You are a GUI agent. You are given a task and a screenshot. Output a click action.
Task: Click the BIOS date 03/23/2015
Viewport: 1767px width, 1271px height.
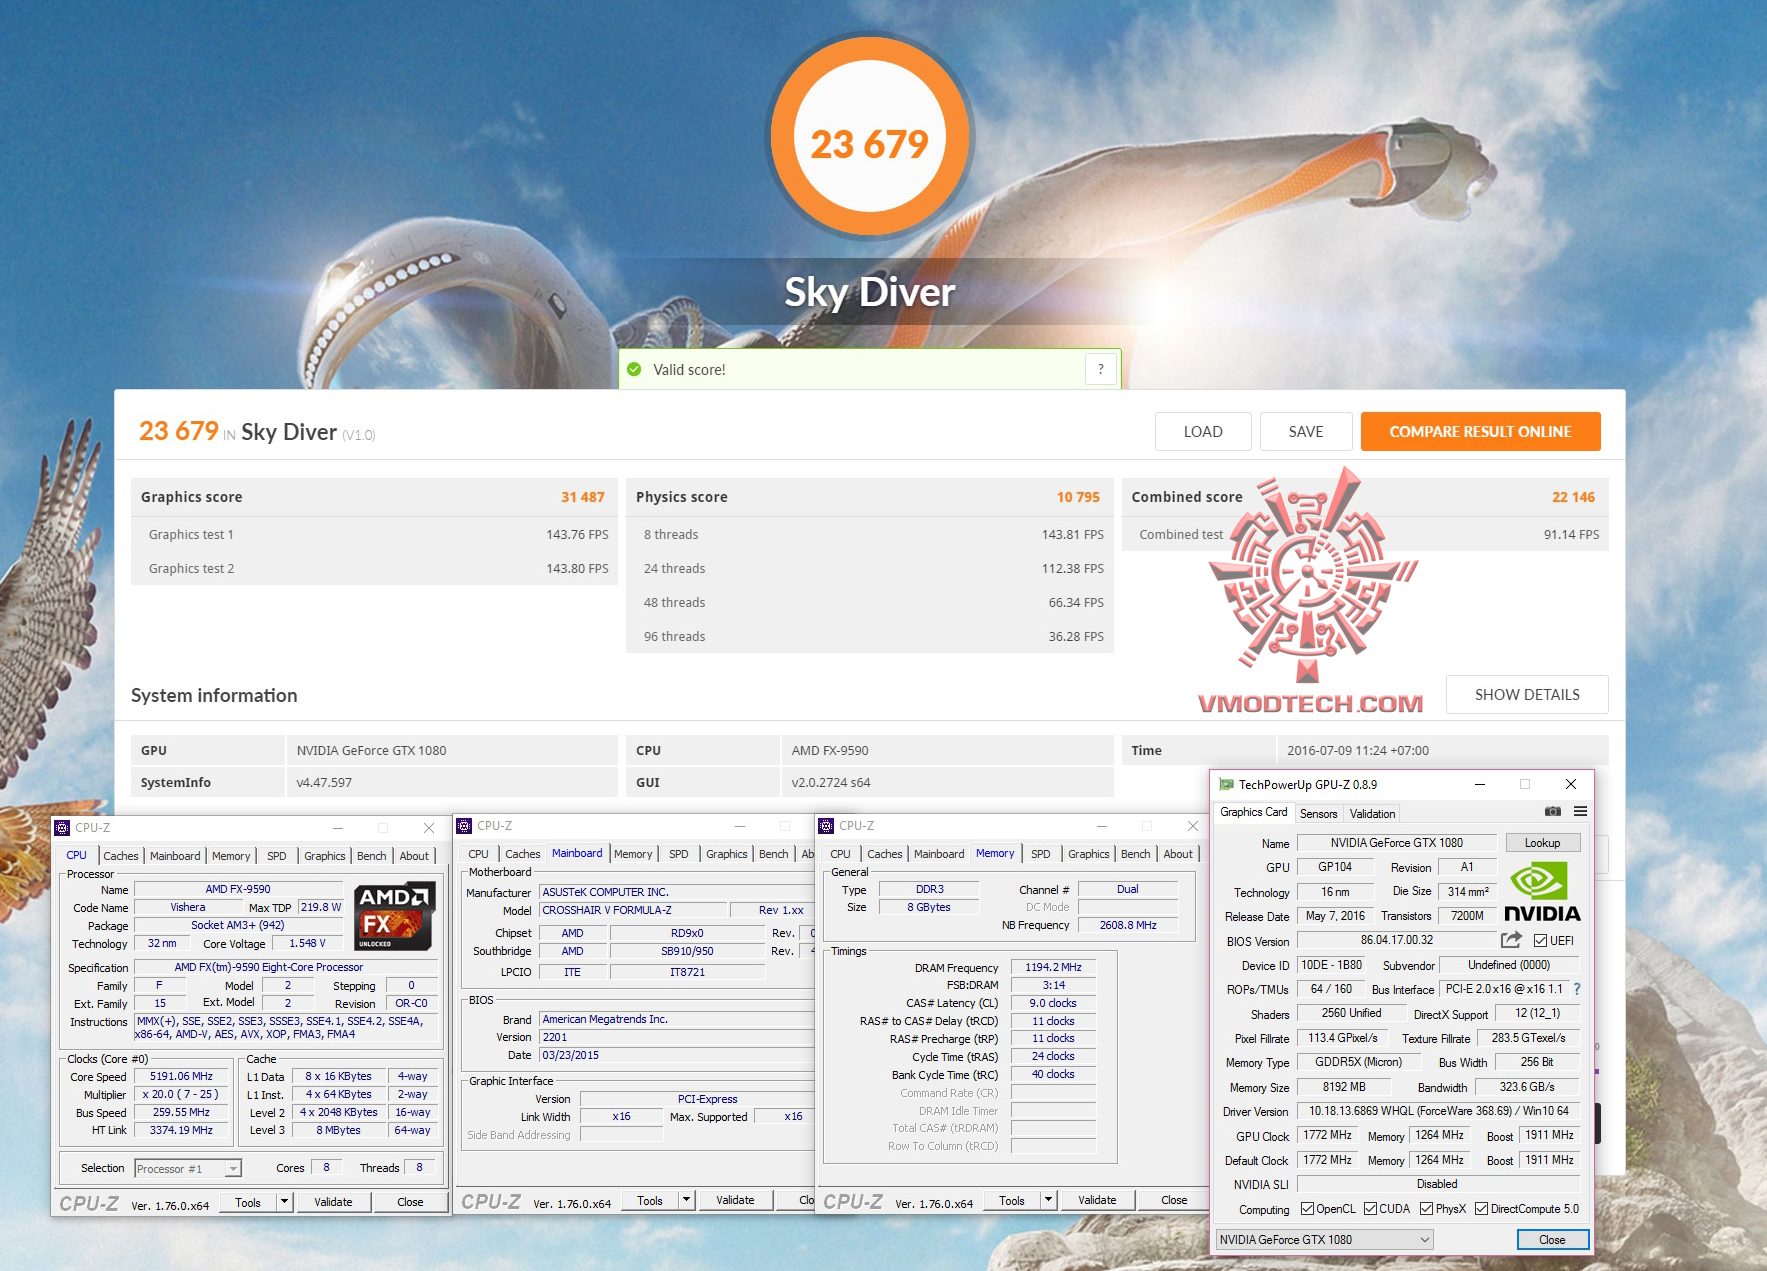(x=677, y=1055)
